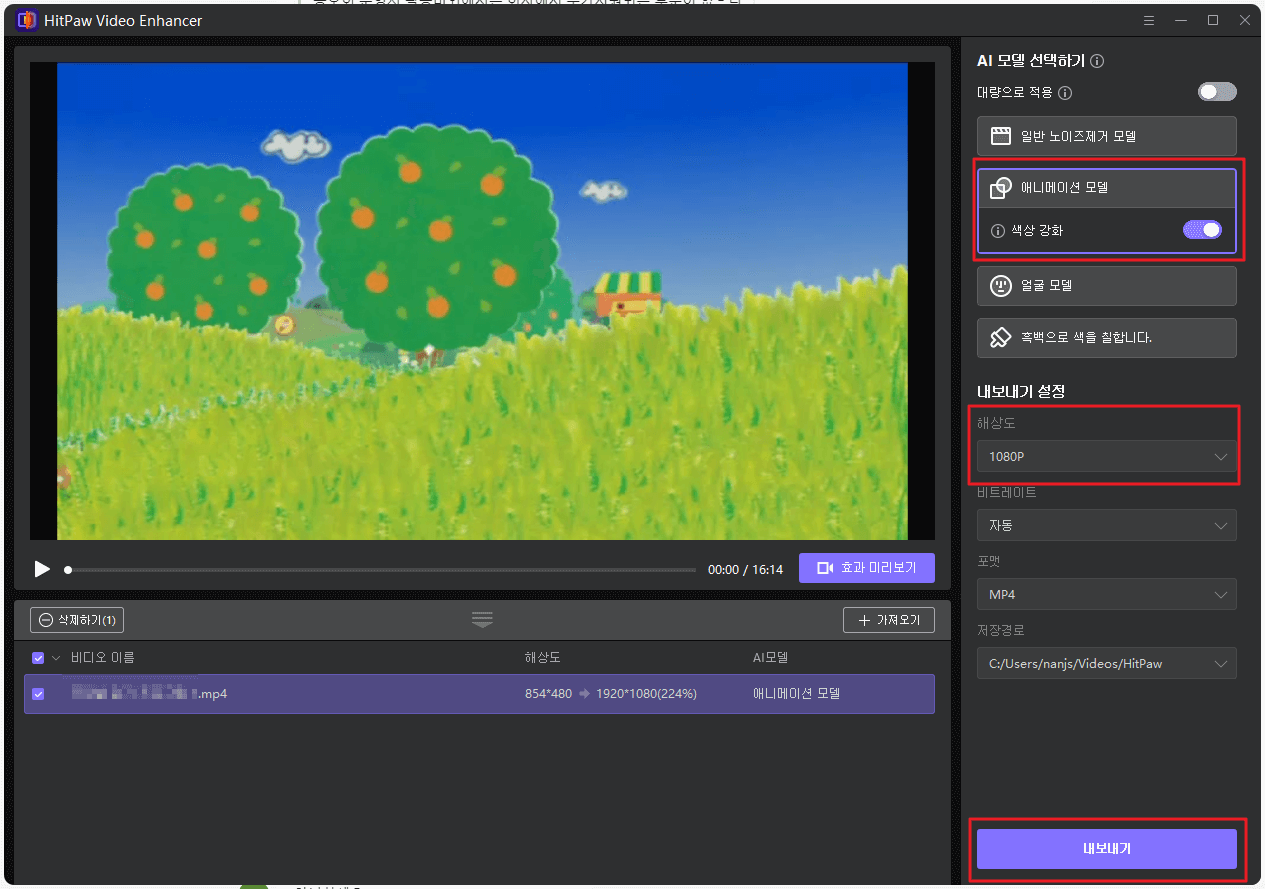Click the video progress slider handle

[68, 570]
